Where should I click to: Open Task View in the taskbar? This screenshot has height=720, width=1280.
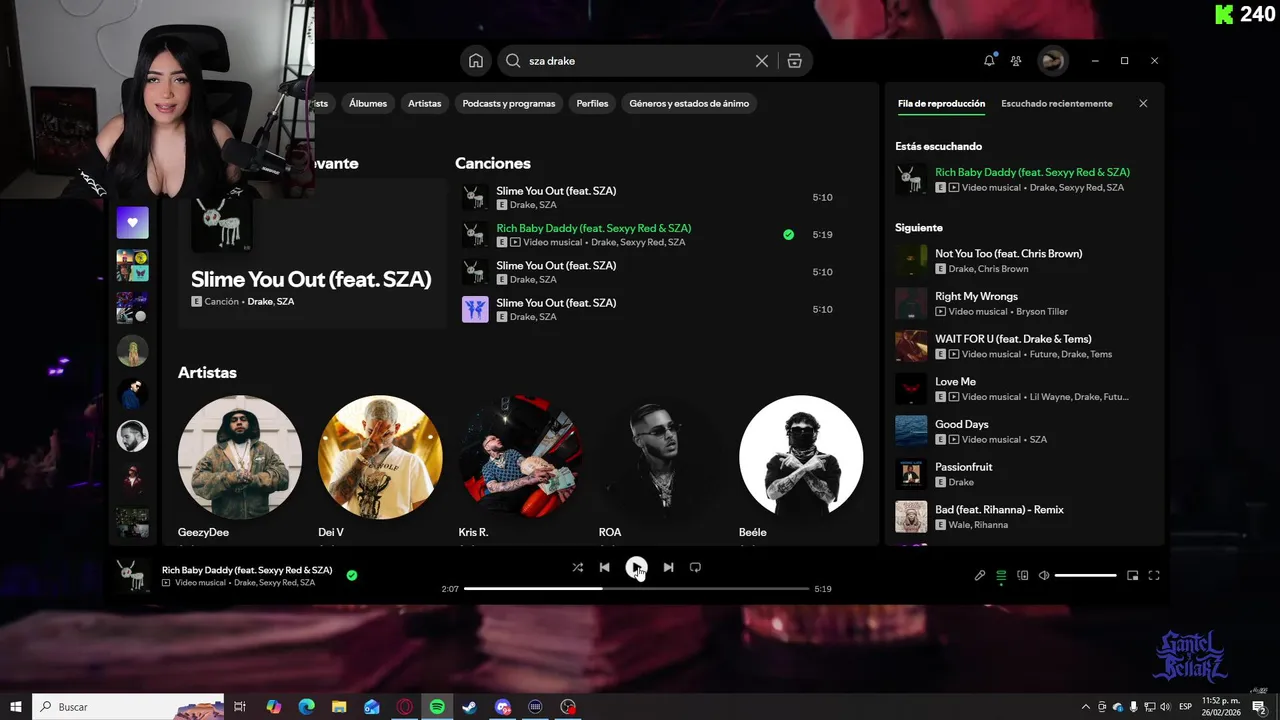[x=240, y=707]
